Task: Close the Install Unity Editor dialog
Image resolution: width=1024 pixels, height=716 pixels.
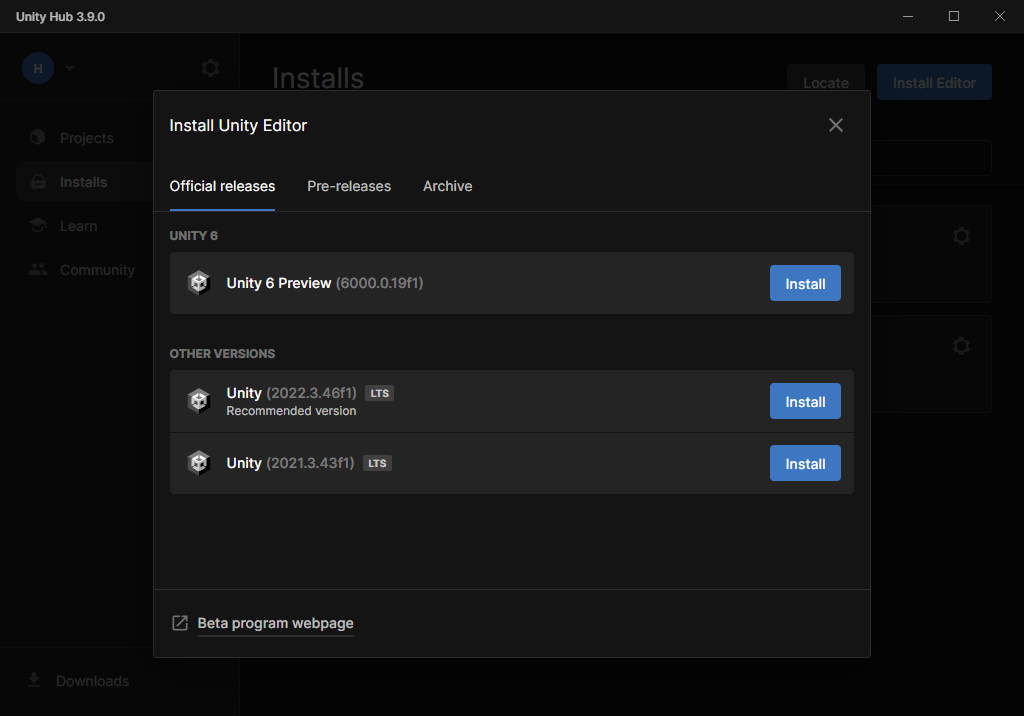Action: point(835,125)
